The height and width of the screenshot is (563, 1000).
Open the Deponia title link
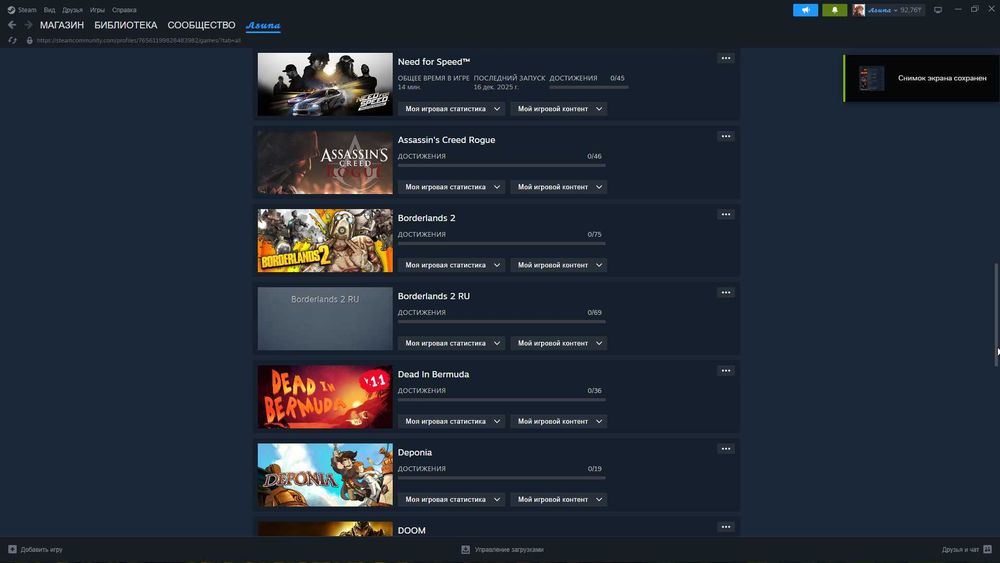click(x=415, y=452)
